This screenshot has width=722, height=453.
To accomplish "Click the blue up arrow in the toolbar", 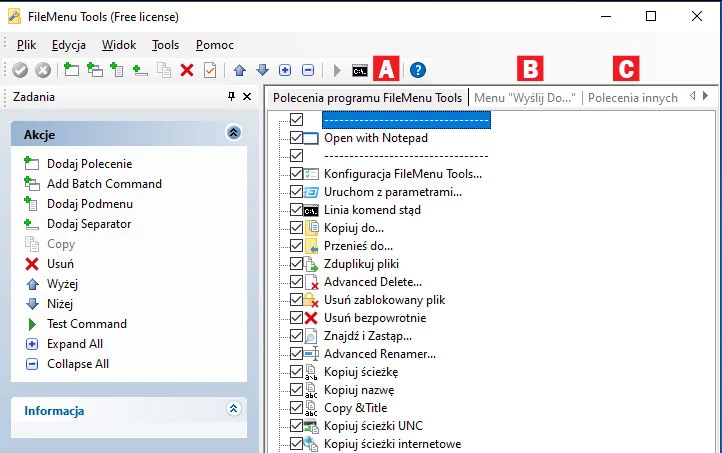I will (x=239, y=70).
